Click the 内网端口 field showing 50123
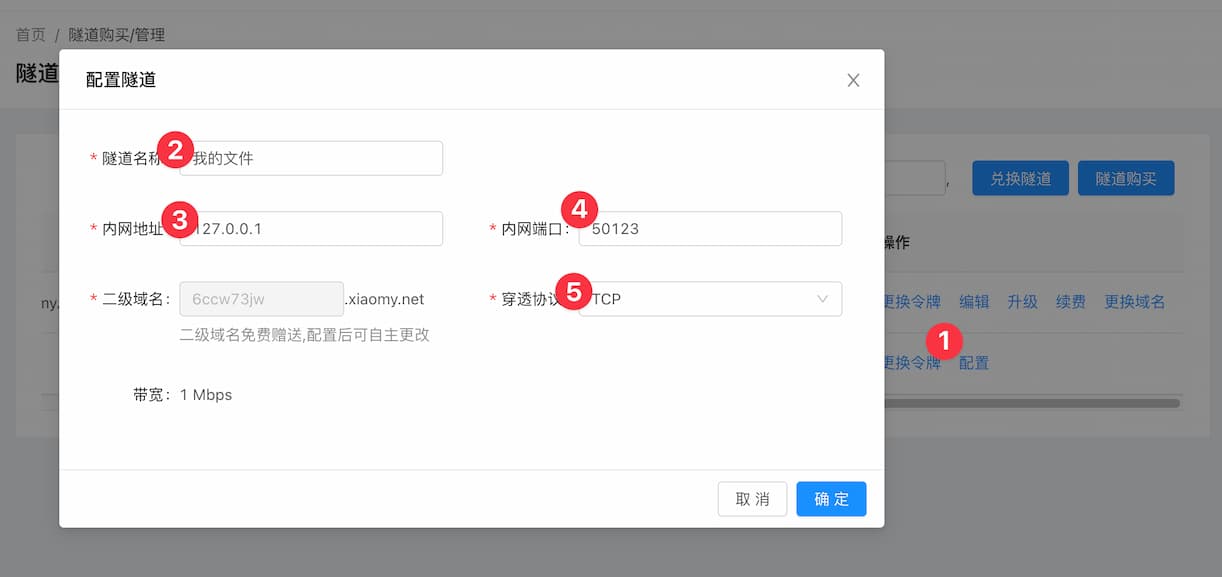The image size is (1222, 577). click(x=710, y=228)
